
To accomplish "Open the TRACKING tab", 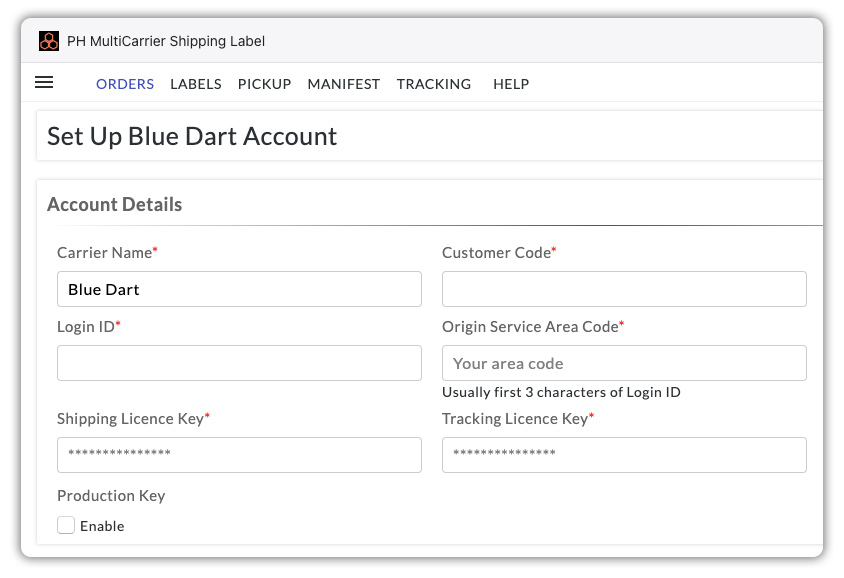I will point(434,84).
